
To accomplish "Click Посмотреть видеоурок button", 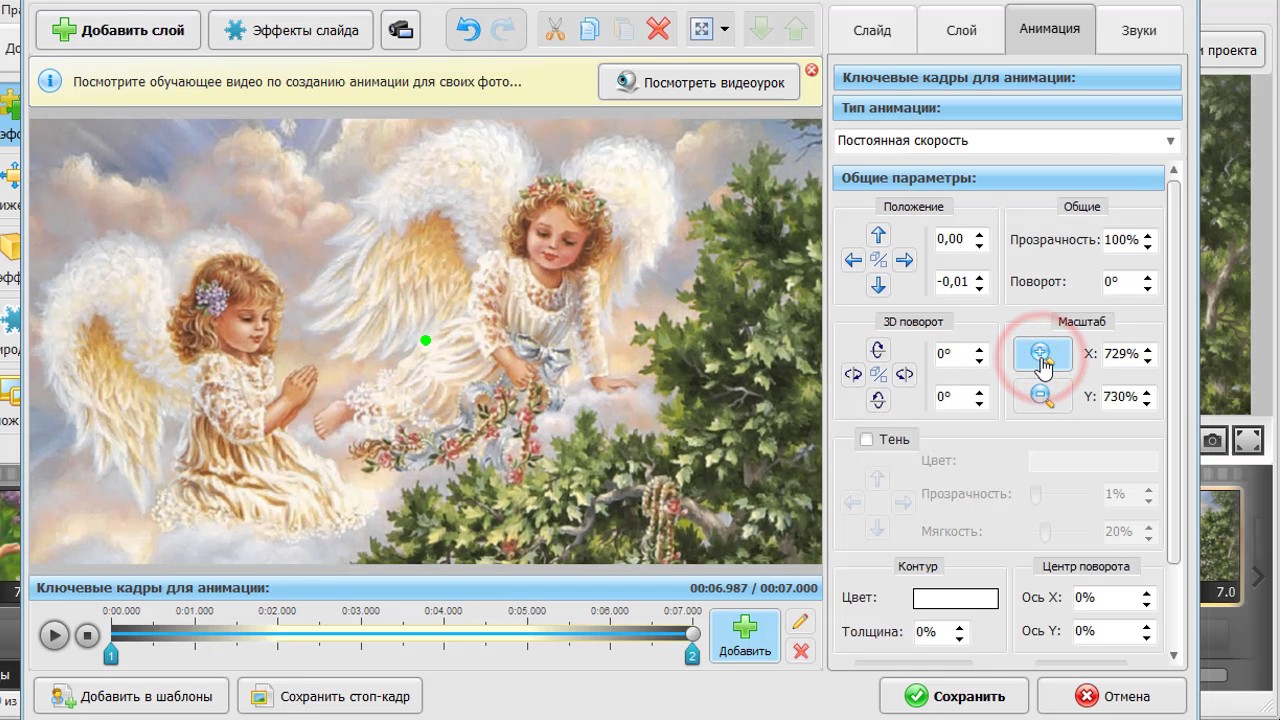I will (699, 82).
